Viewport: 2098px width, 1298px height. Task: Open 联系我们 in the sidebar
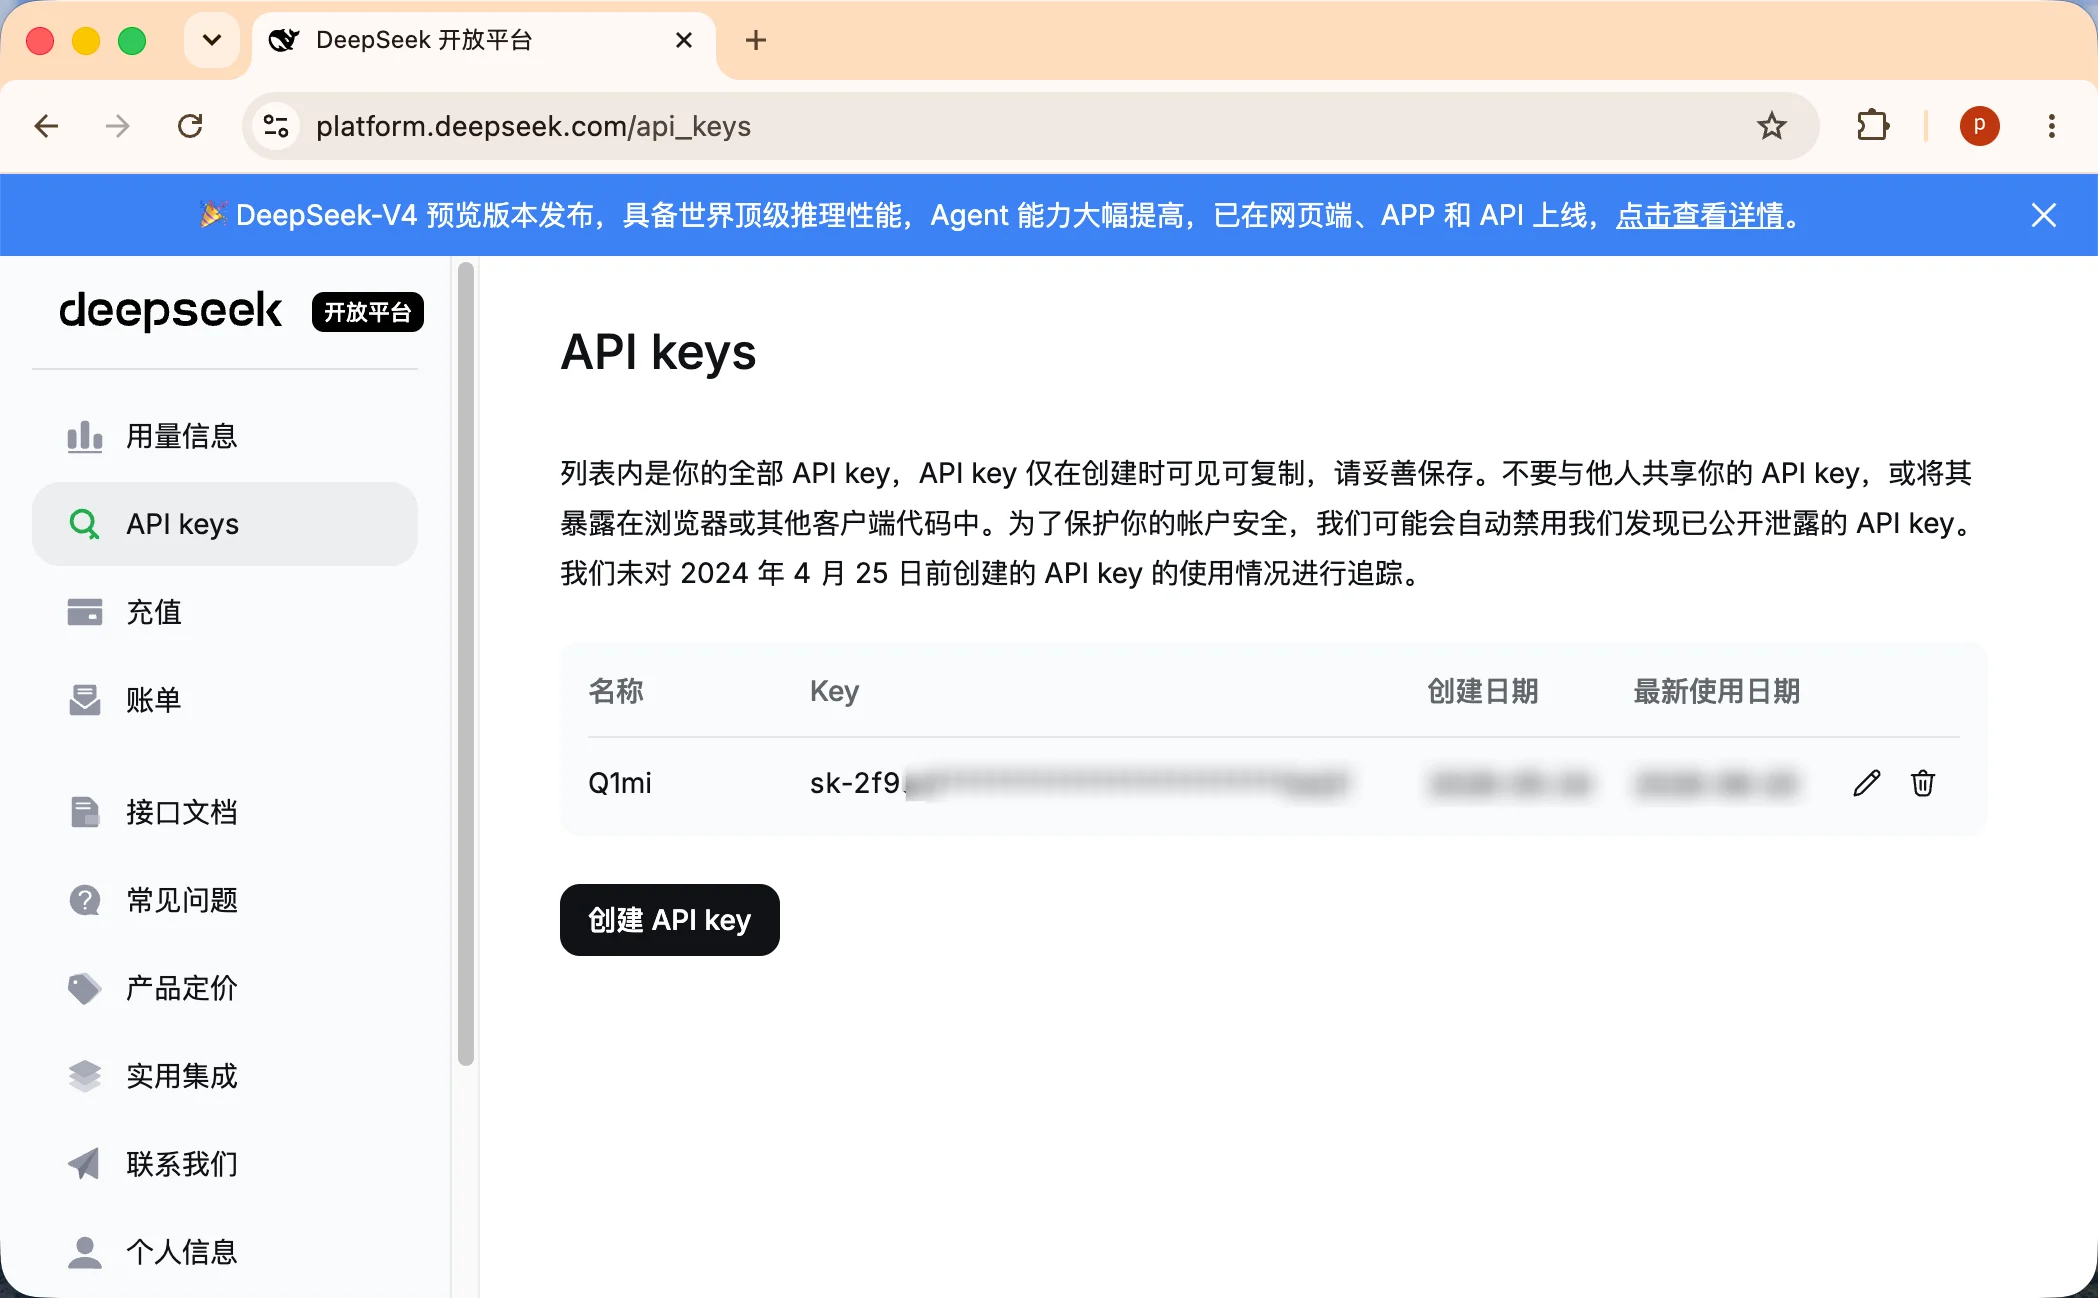tap(225, 1164)
